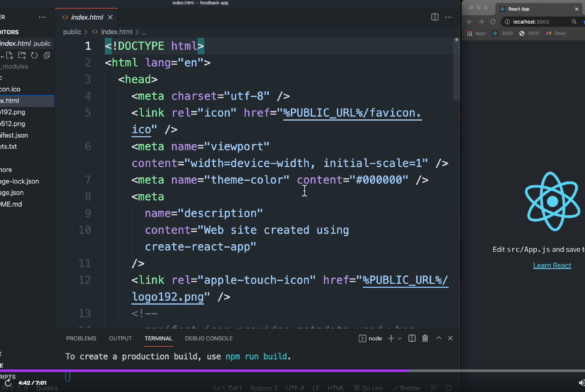Open the favicon.ico file
The width and height of the screenshot is (585, 392).
pos(10,89)
